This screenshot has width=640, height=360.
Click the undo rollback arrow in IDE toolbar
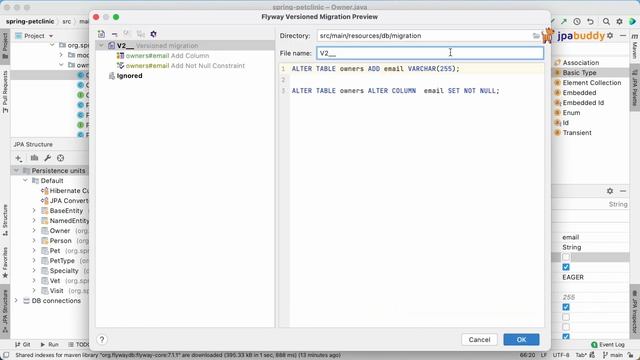(591, 21)
